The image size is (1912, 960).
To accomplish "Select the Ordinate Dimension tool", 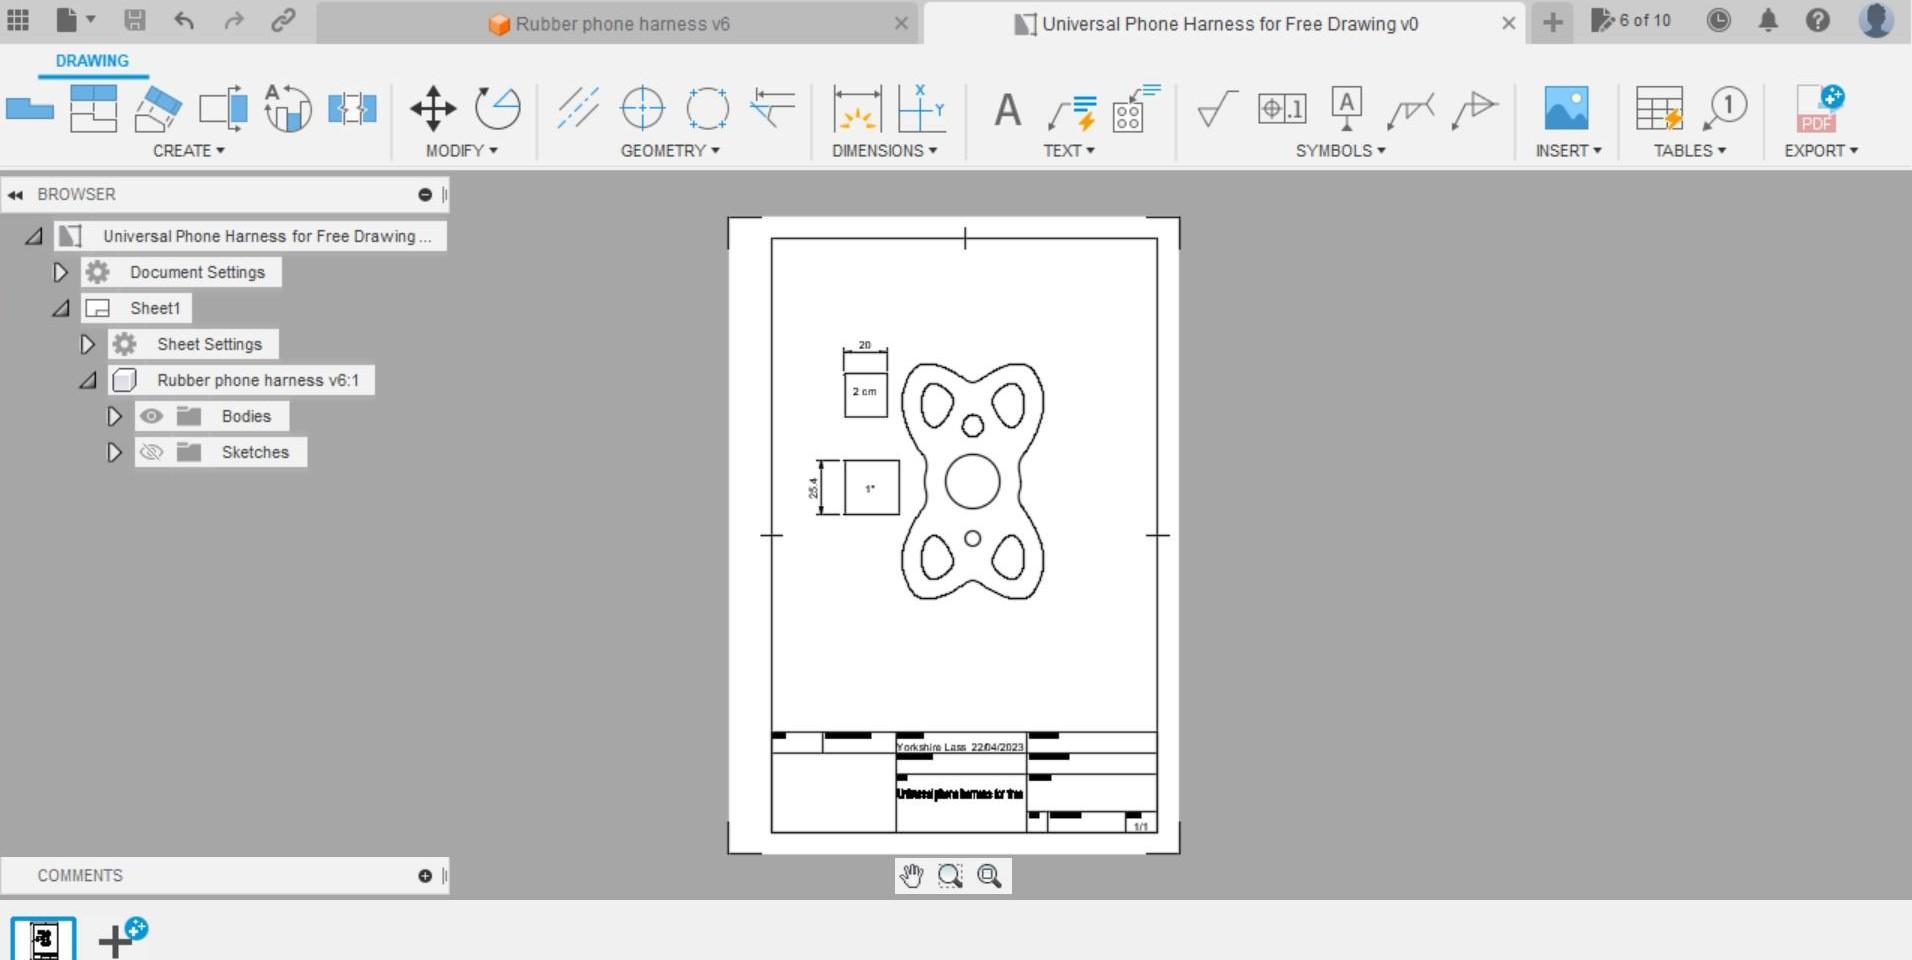I will tap(921, 108).
